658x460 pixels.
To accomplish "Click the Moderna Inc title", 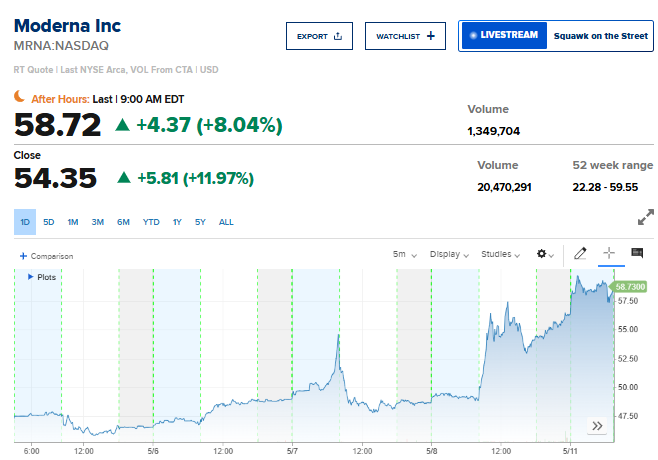I will pos(67,26).
